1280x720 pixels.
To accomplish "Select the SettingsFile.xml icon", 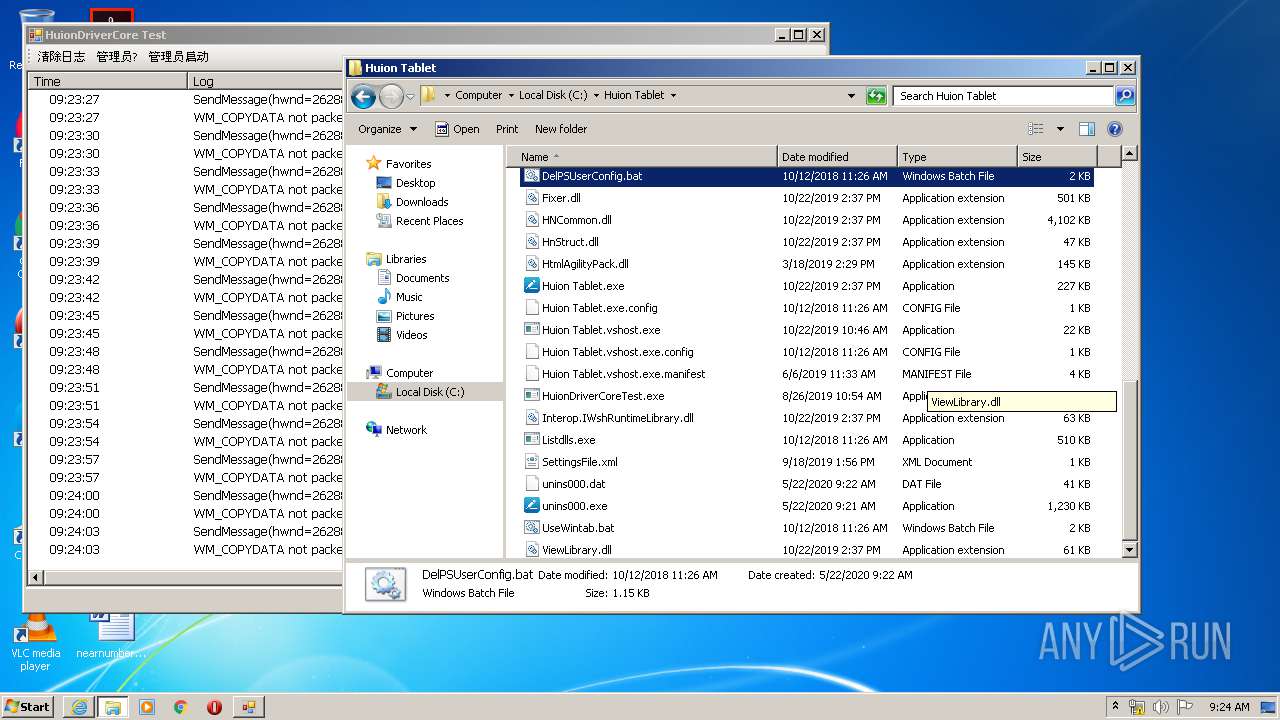I will [532, 462].
